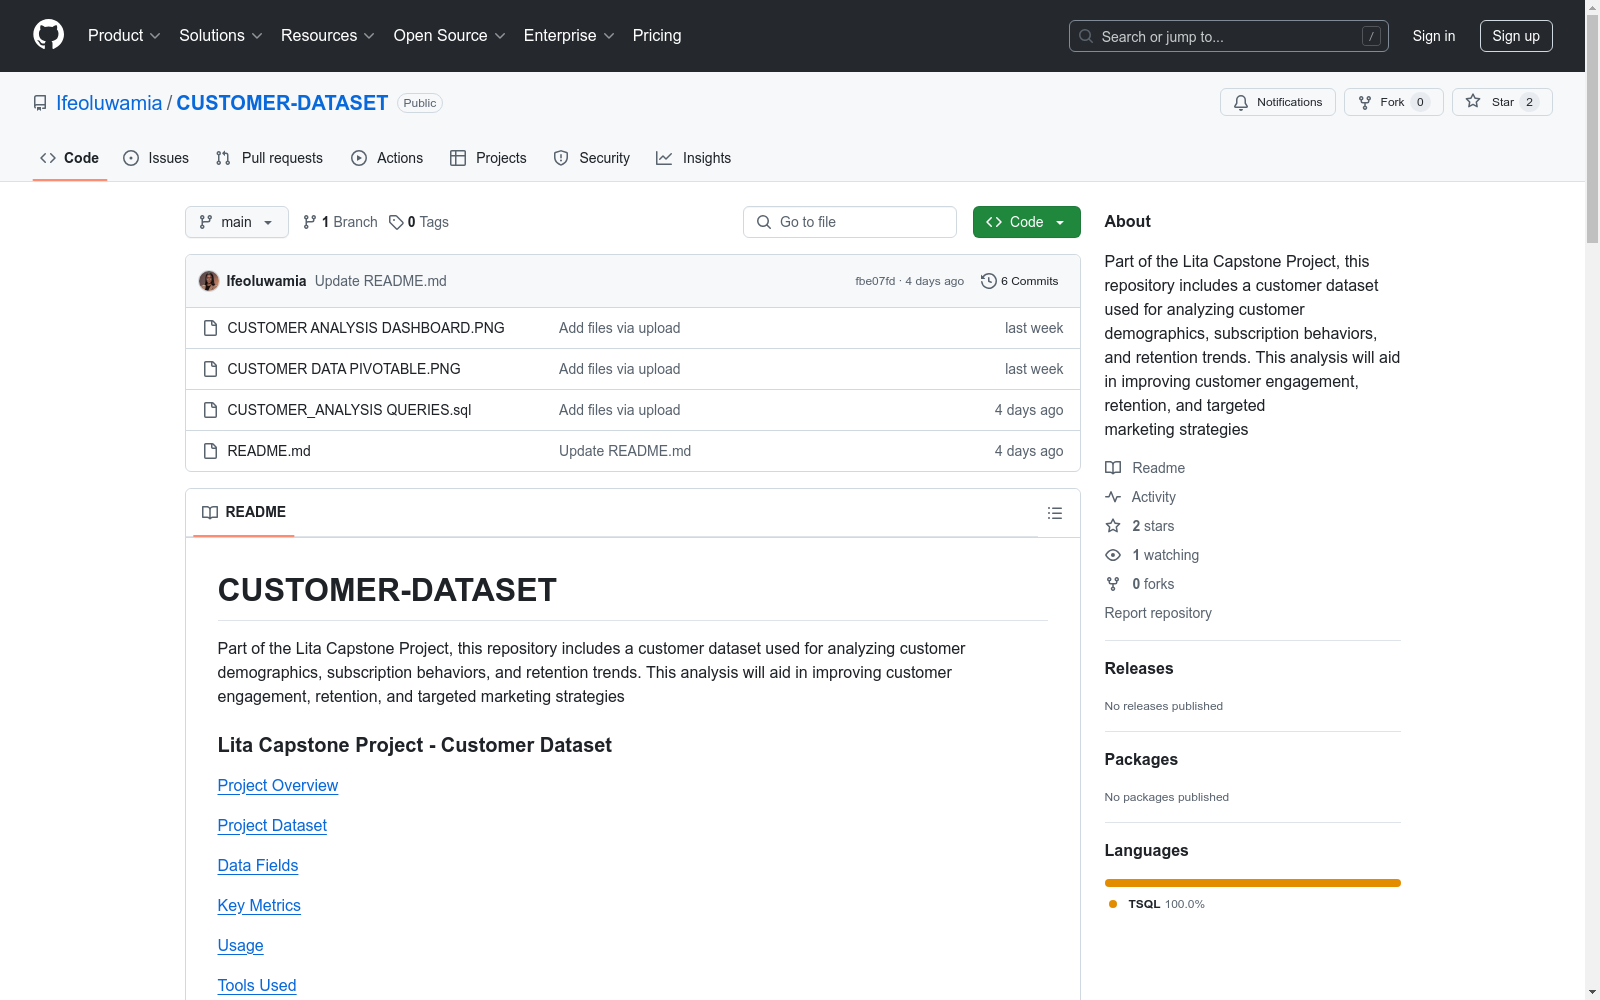Open the Project Overview readme link
Viewport: 1600px width, 1000px height.
[x=278, y=786]
